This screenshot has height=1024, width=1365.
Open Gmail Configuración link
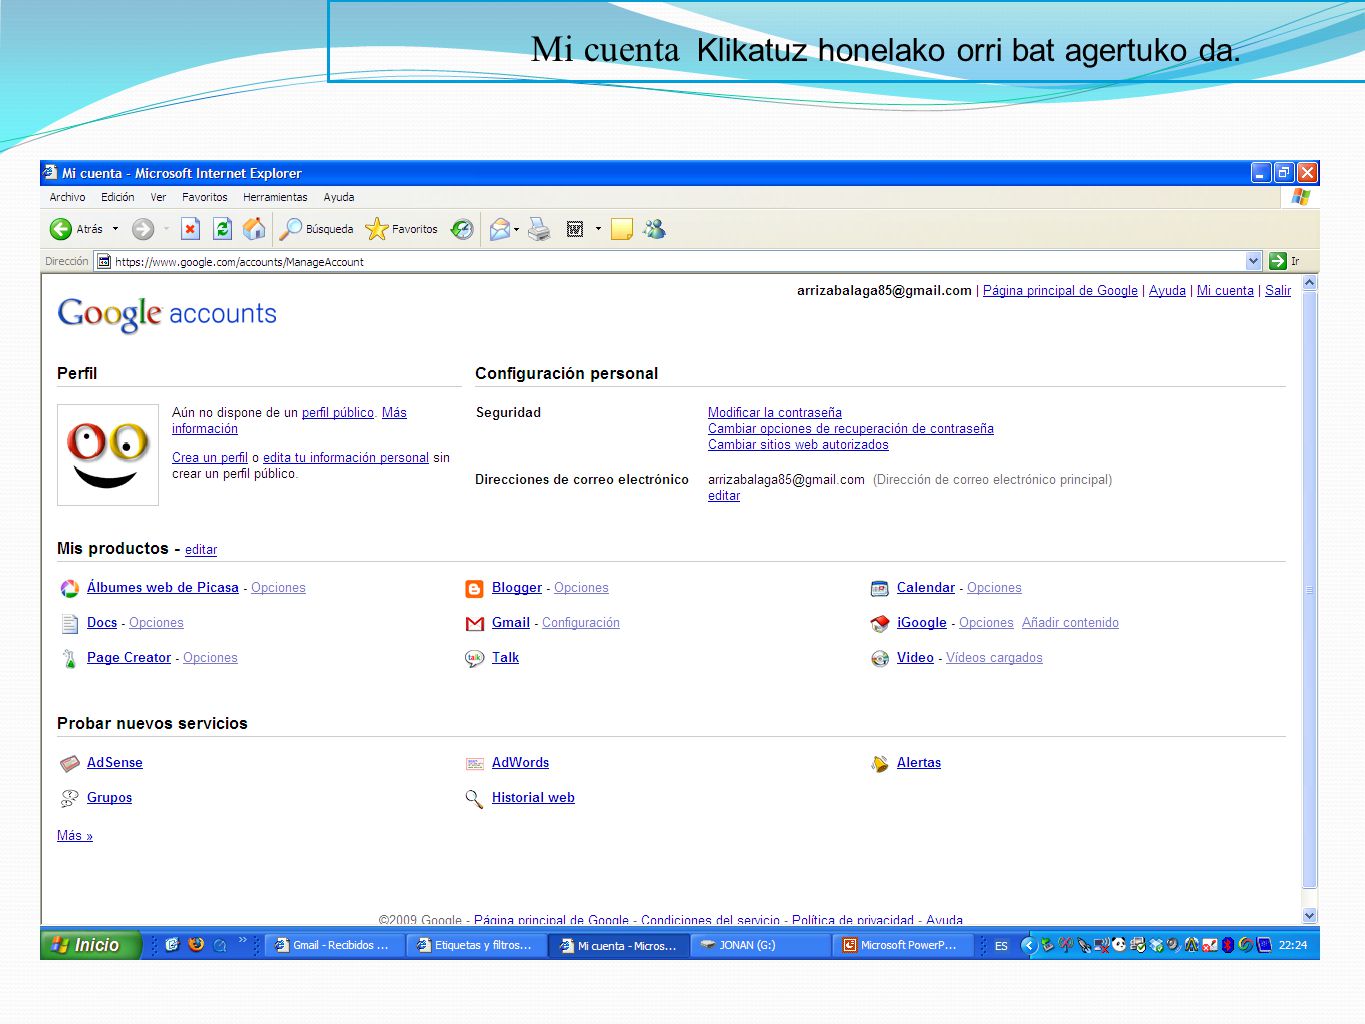(581, 622)
